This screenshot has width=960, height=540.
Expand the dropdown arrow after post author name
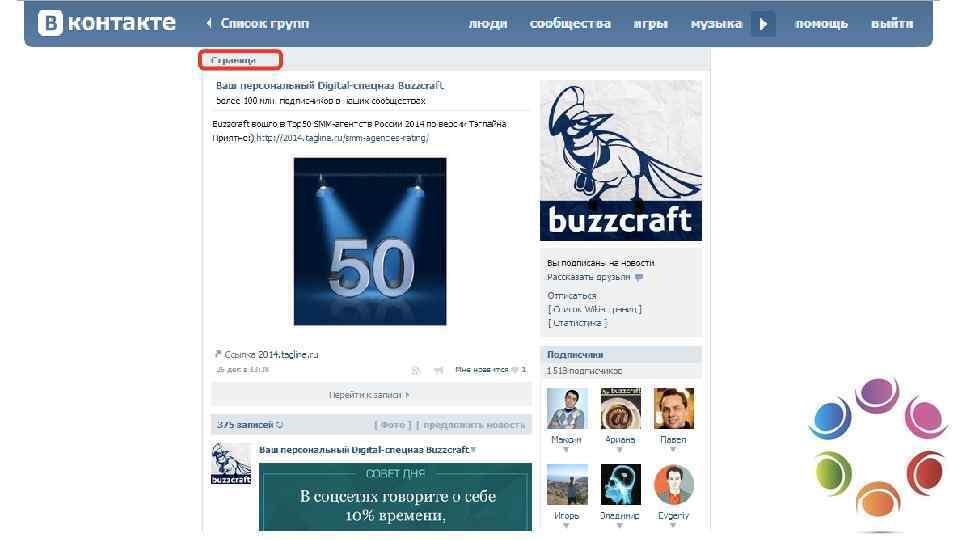[473, 450]
